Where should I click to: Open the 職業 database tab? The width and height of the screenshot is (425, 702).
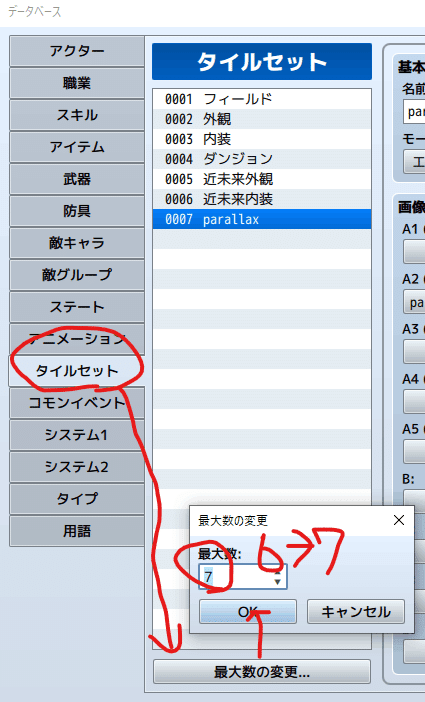77,83
